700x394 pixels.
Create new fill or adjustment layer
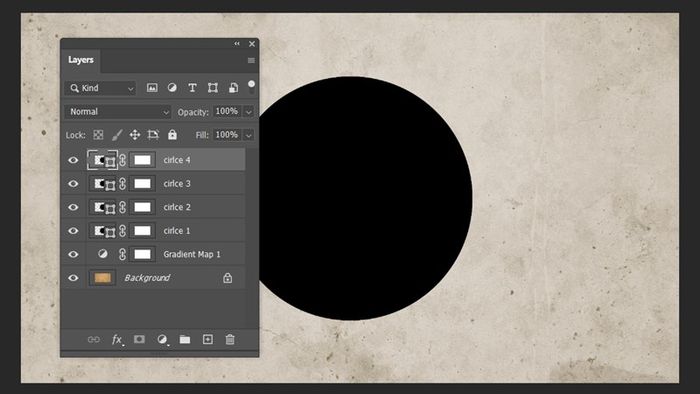coord(162,340)
